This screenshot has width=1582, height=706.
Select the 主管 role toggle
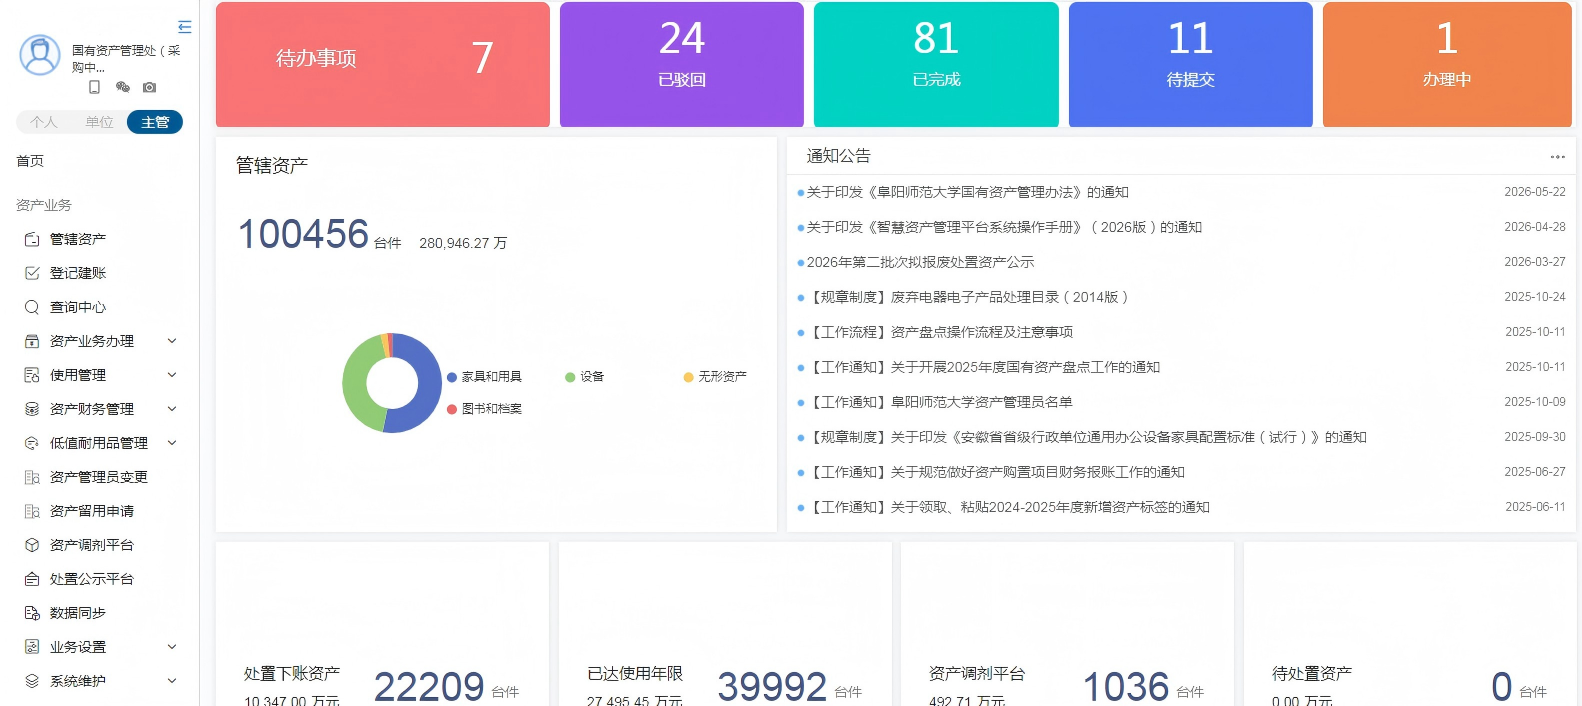tap(155, 122)
